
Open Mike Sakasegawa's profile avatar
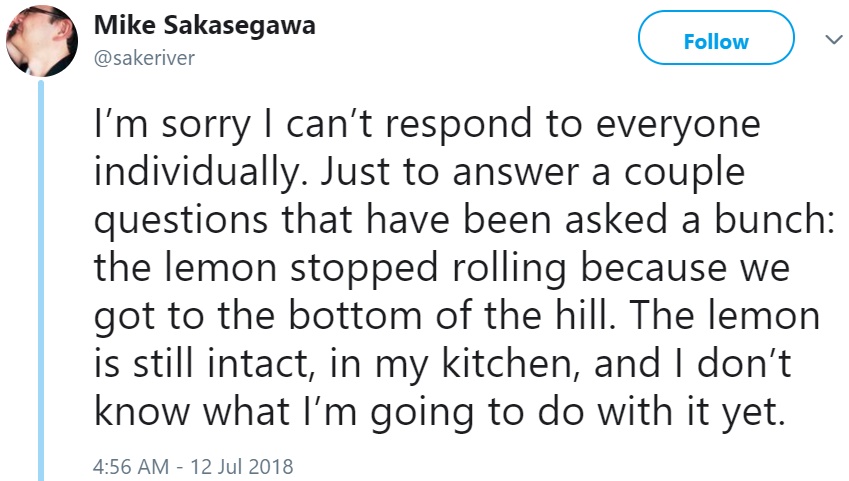pyautogui.click(x=42, y=41)
